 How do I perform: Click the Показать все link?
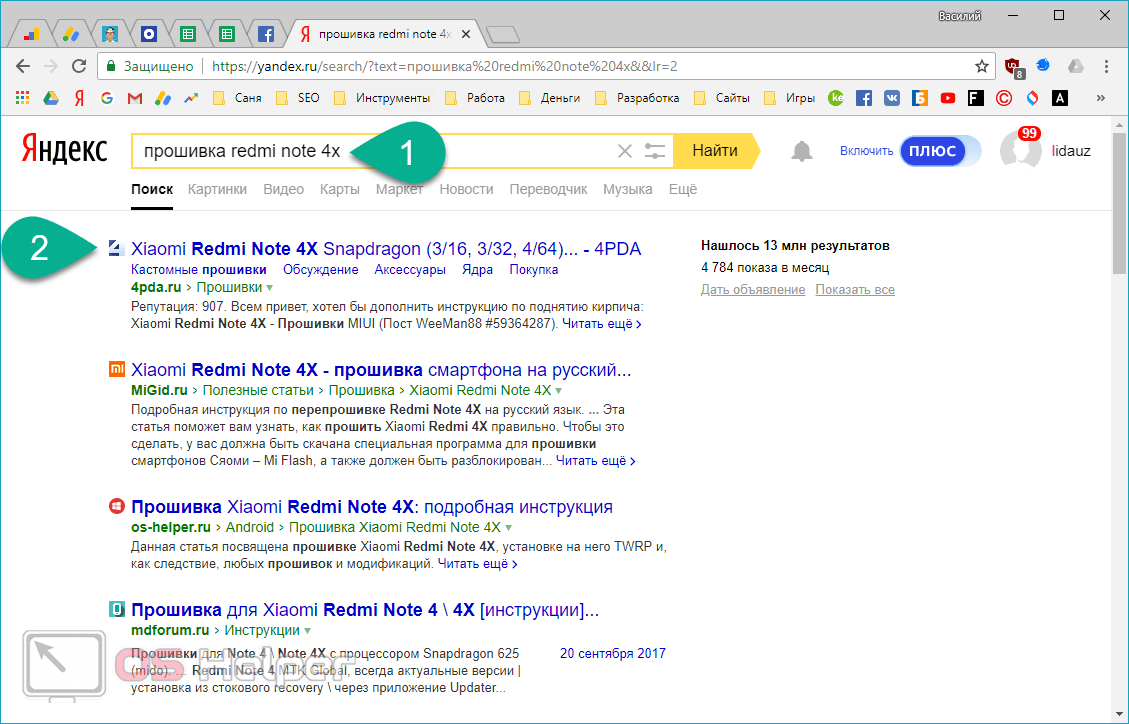(x=855, y=289)
